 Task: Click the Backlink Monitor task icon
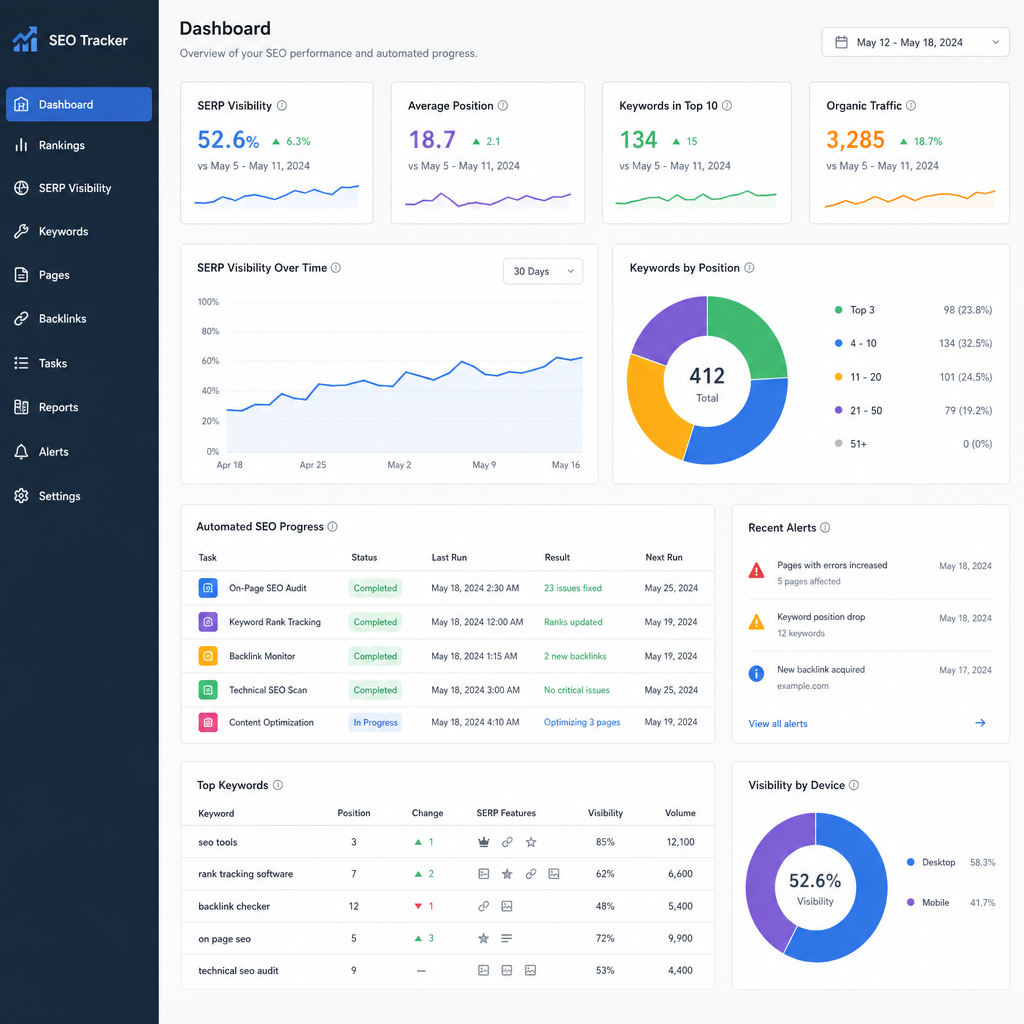208,656
